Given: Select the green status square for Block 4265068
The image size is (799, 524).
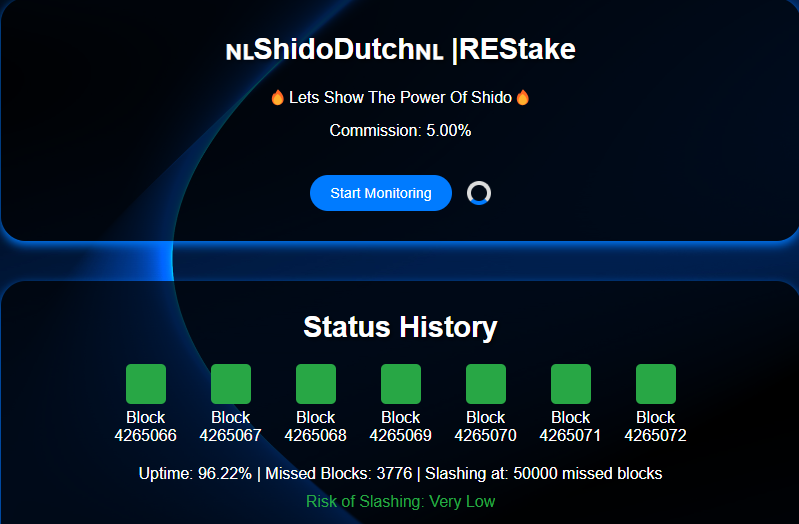Looking at the screenshot, I should point(316,384).
